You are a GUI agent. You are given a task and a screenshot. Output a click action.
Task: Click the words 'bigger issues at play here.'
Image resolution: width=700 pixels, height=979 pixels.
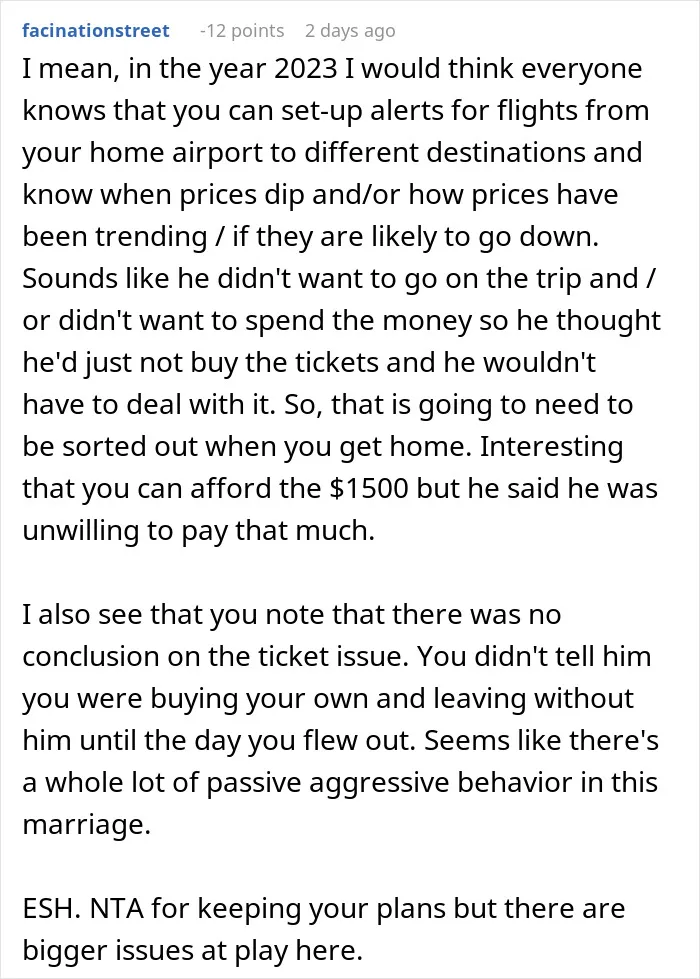[x=193, y=951]
